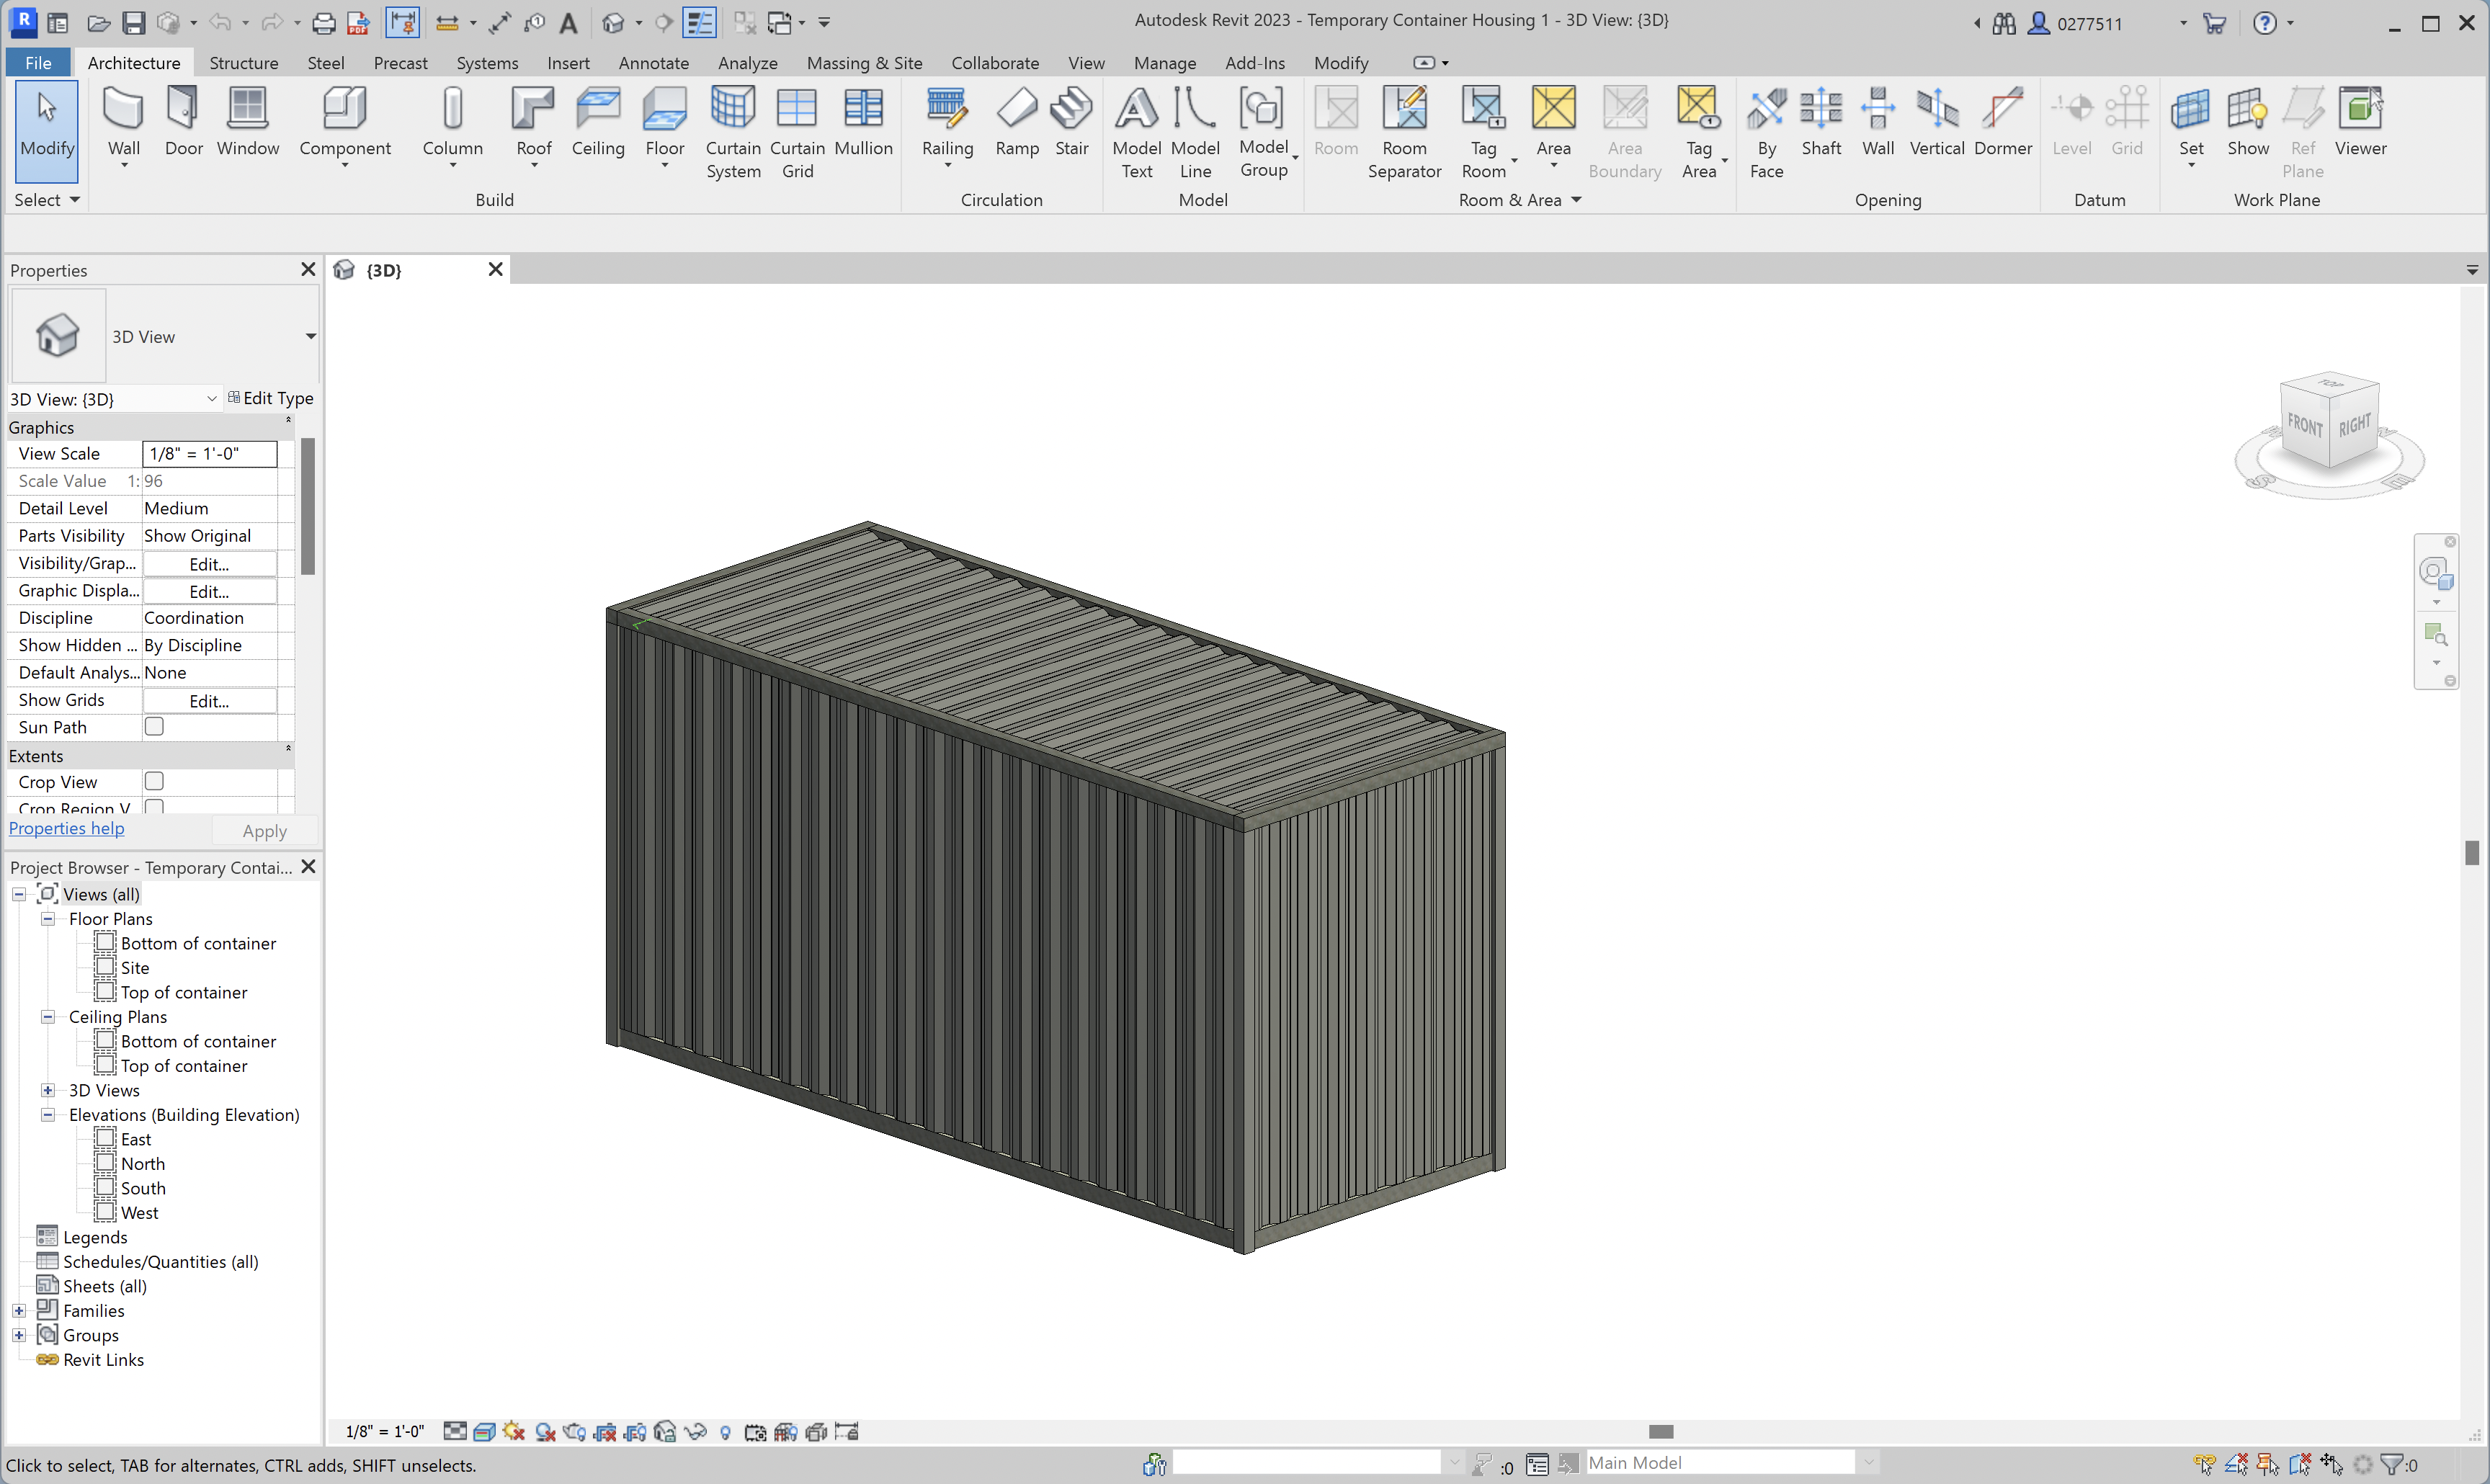This screenshot has width=2490, height=1484.
Task: Click the Properties help link
Action: coord(66,828)
